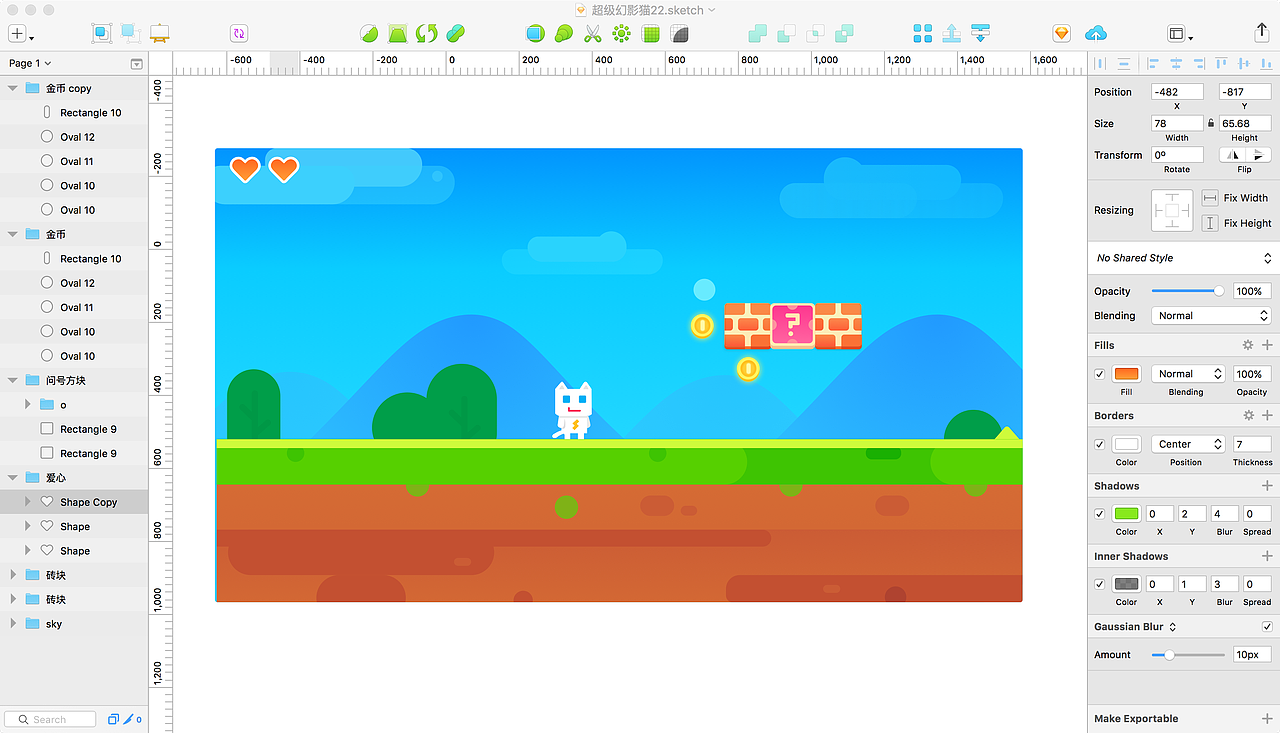Click the Make Exportable plus button
This screenshot has height=733, width=1280.
[1267, 719]
